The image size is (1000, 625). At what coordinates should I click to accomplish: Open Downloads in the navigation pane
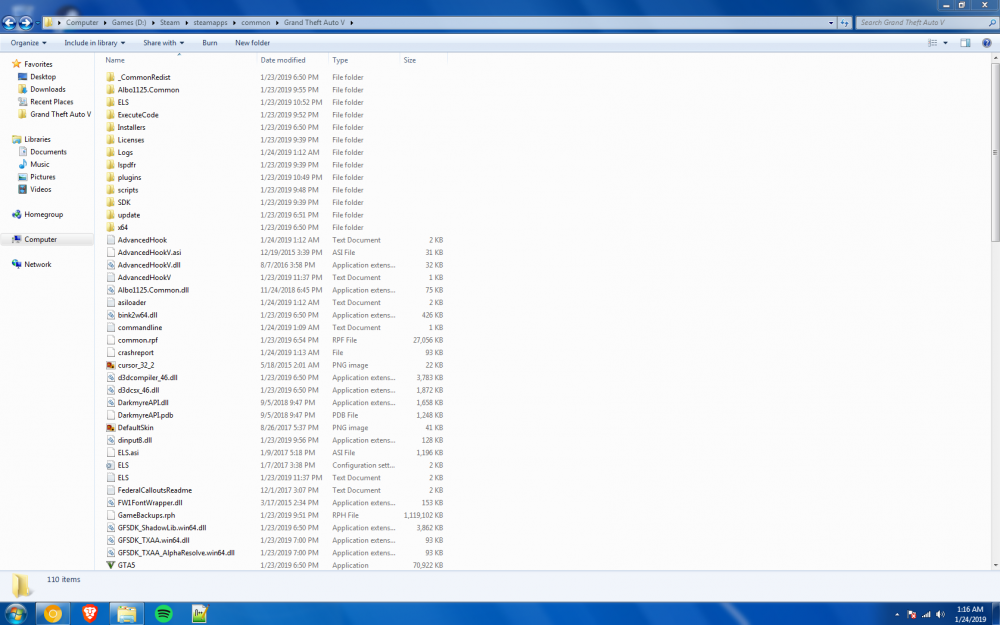(x=48, y=89)
